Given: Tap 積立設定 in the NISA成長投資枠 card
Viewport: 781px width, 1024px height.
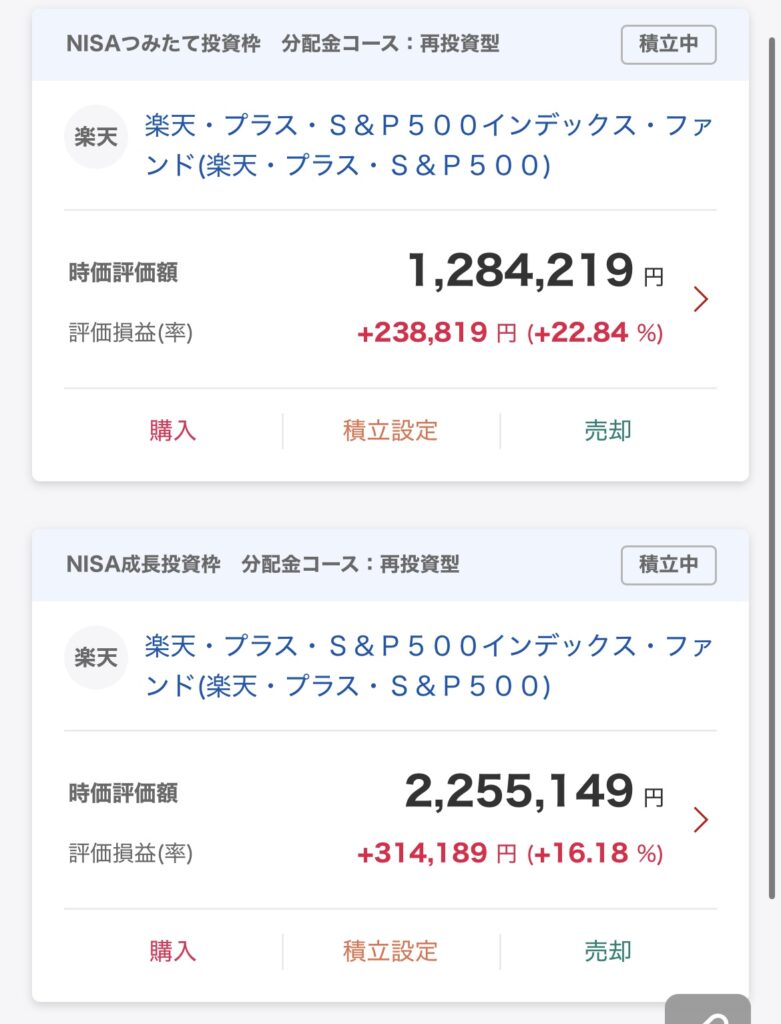Looking at the screenshot, I should (x=390, y=951).
